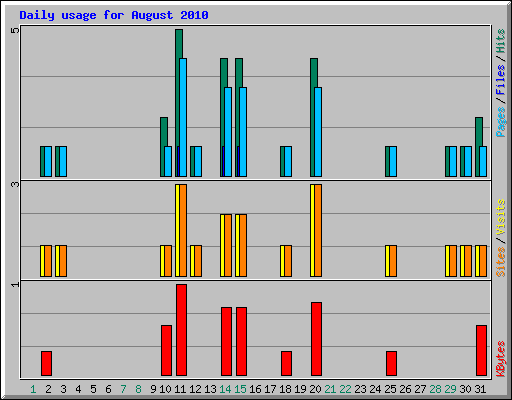Viewport: 512px width, 400px height.
Task: Click the 'Hits' legend label
Action: [x=500, y=41]
